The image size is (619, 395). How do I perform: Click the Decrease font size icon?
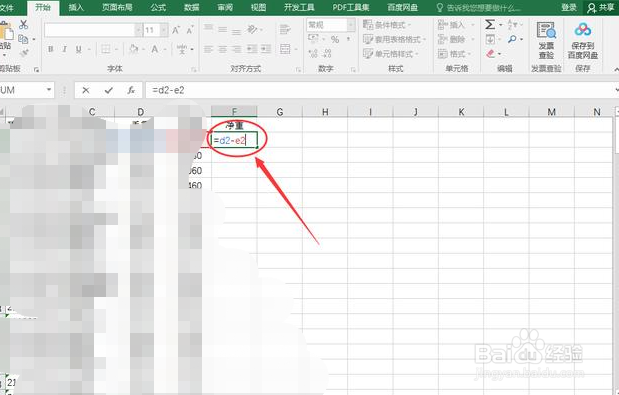[x=190, y=30]
